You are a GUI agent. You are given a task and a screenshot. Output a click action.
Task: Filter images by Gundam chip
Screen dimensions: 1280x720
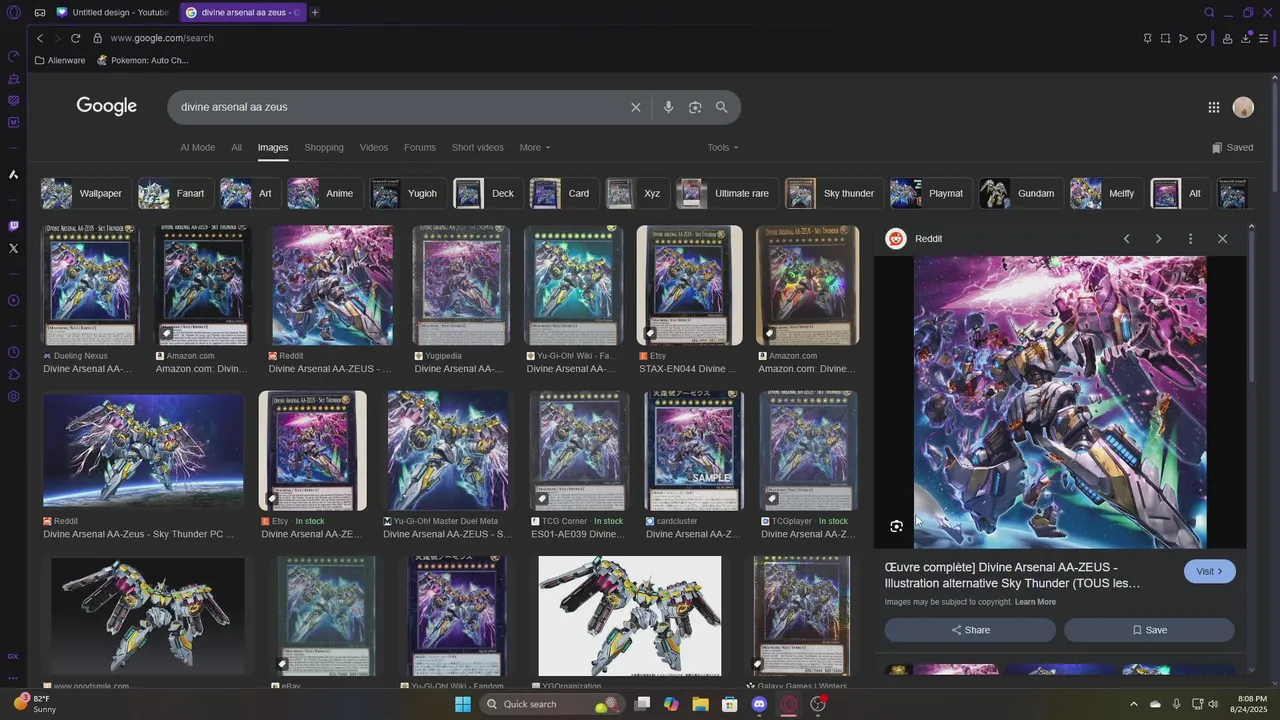click(1019, 193)
